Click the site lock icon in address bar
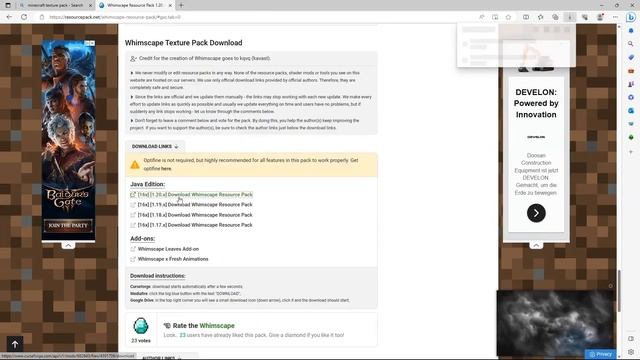Viewport: 640px width, 360px height. (42, 17)
